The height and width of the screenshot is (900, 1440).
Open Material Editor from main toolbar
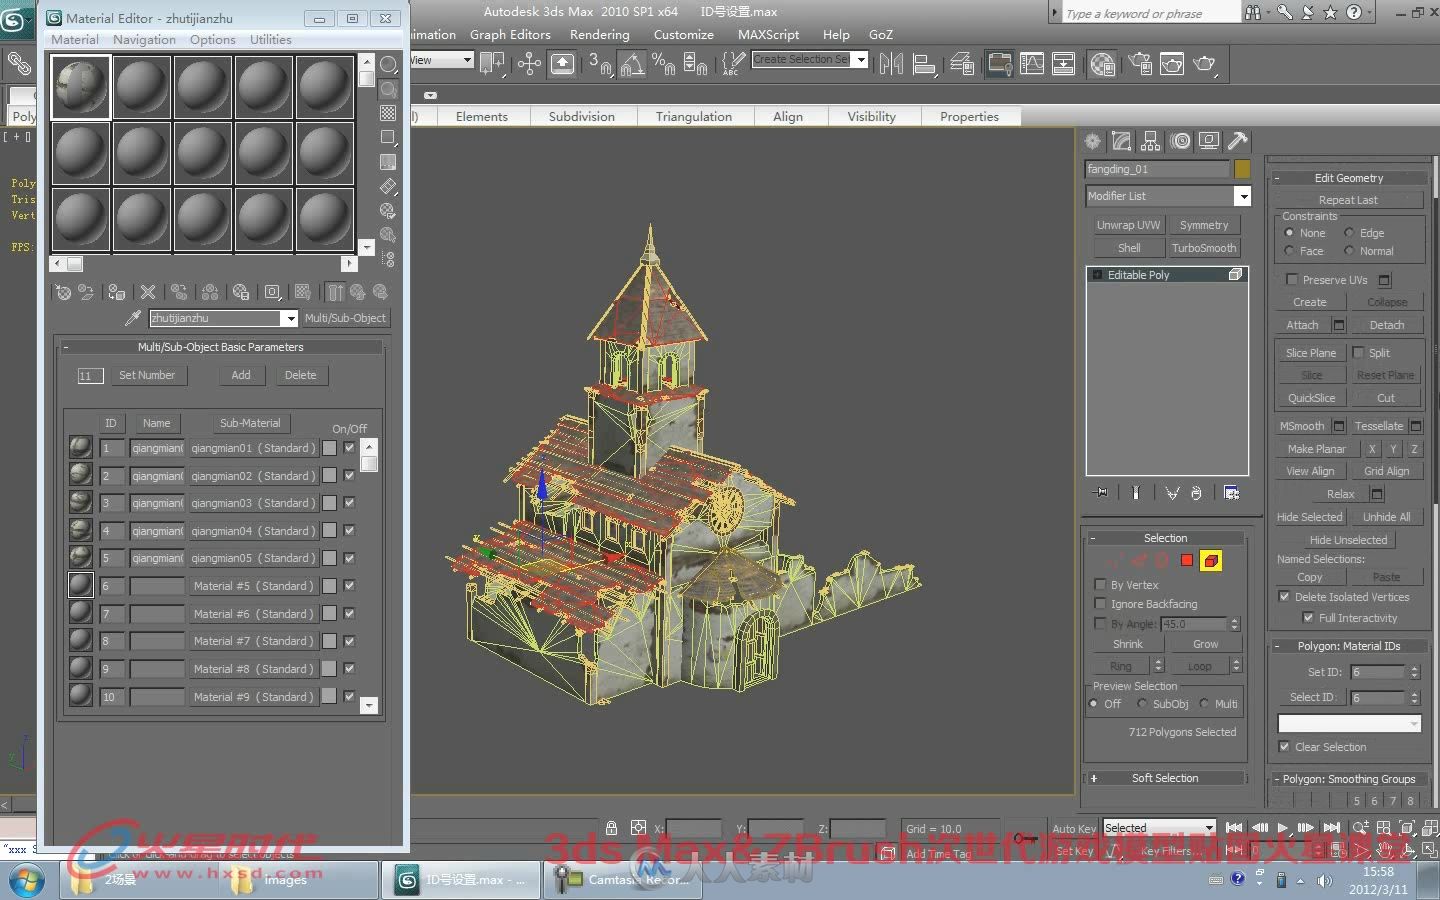[1103, 64]
